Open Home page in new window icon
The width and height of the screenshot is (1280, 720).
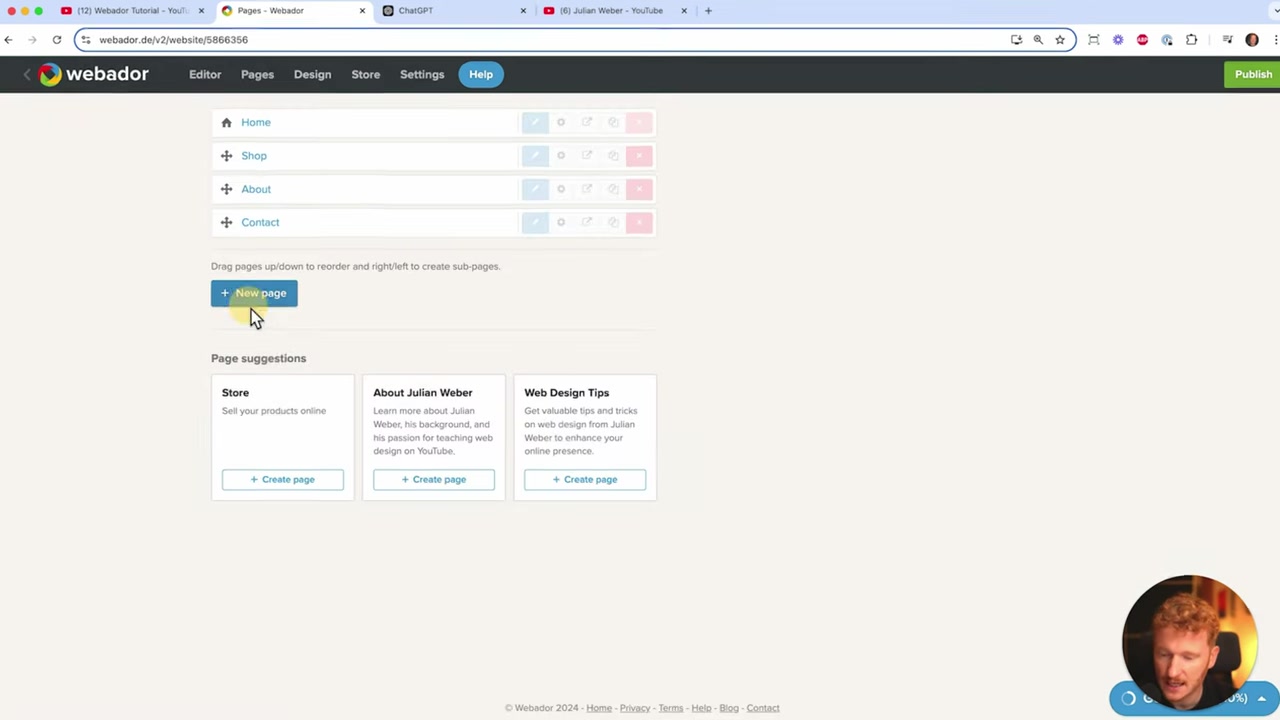[587, 122]
